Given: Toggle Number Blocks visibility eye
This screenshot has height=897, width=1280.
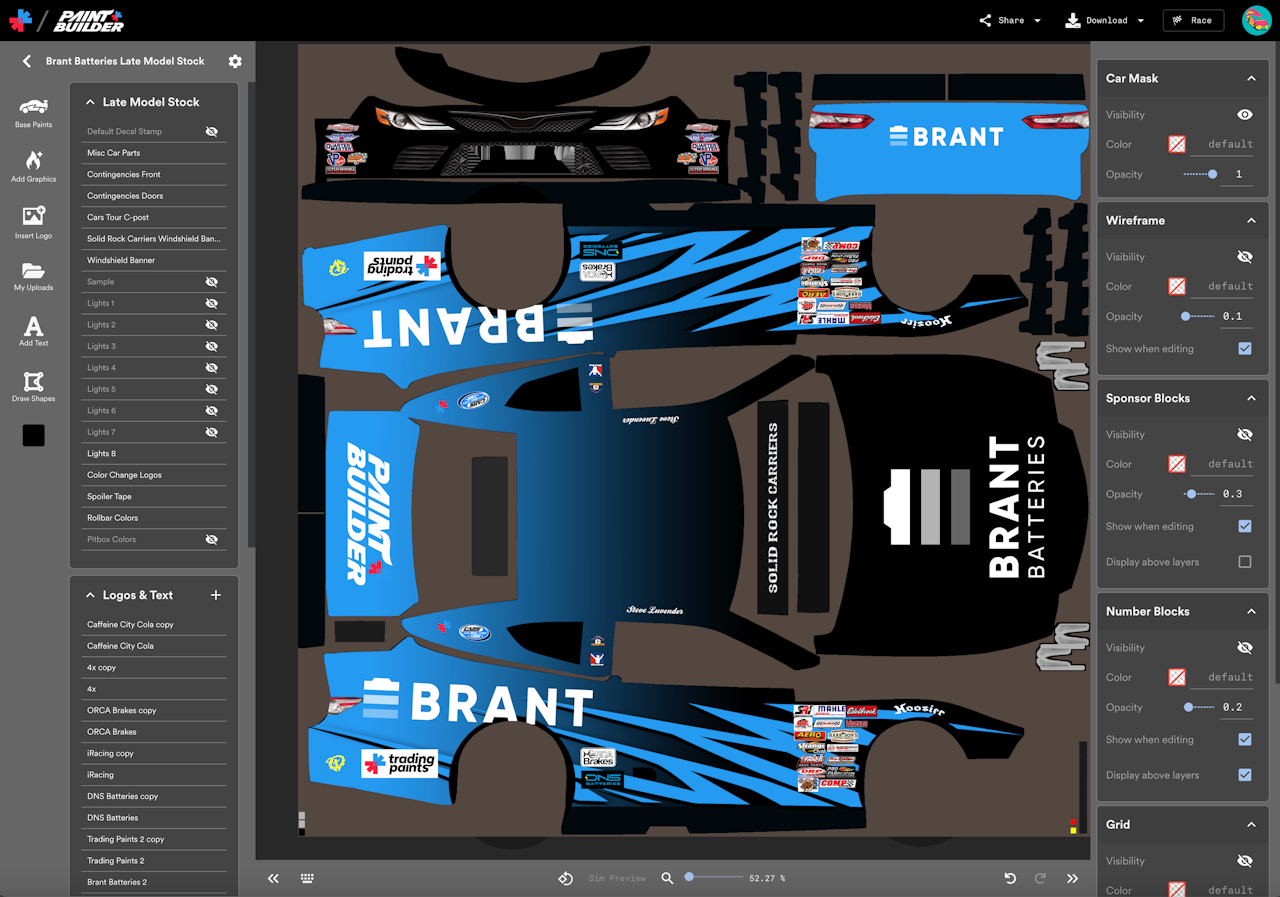Looking at the screenshot, I should pos(1245,648).
